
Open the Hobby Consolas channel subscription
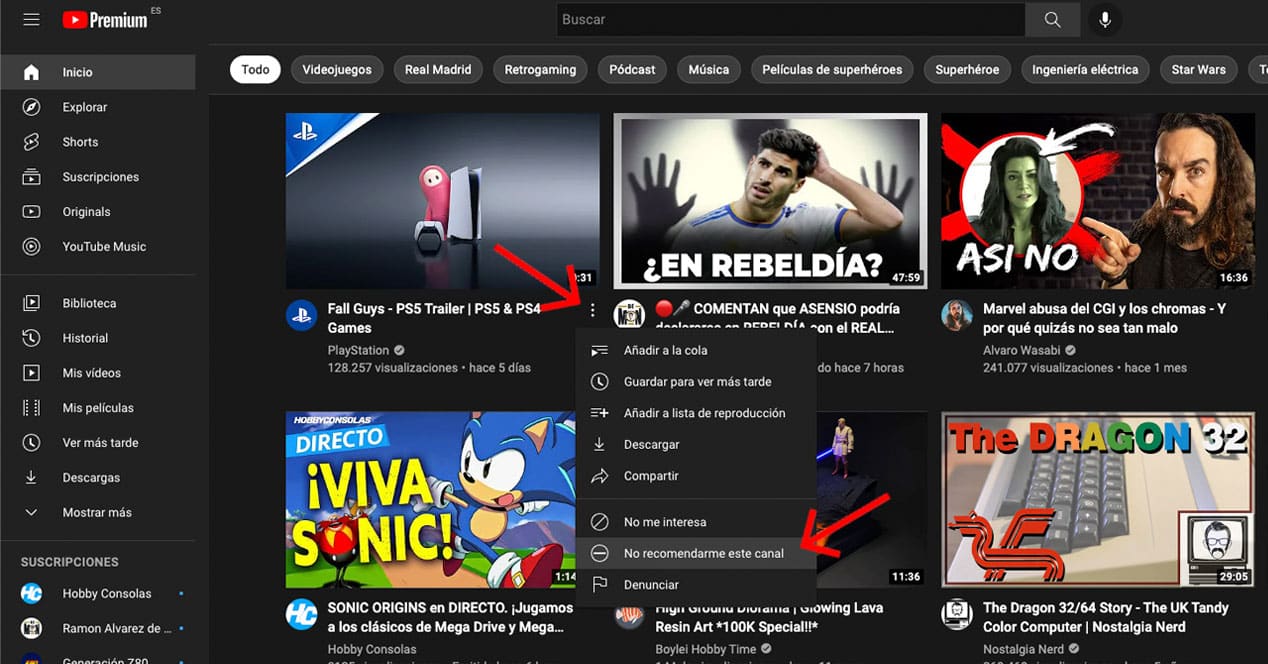coord(106,593)
